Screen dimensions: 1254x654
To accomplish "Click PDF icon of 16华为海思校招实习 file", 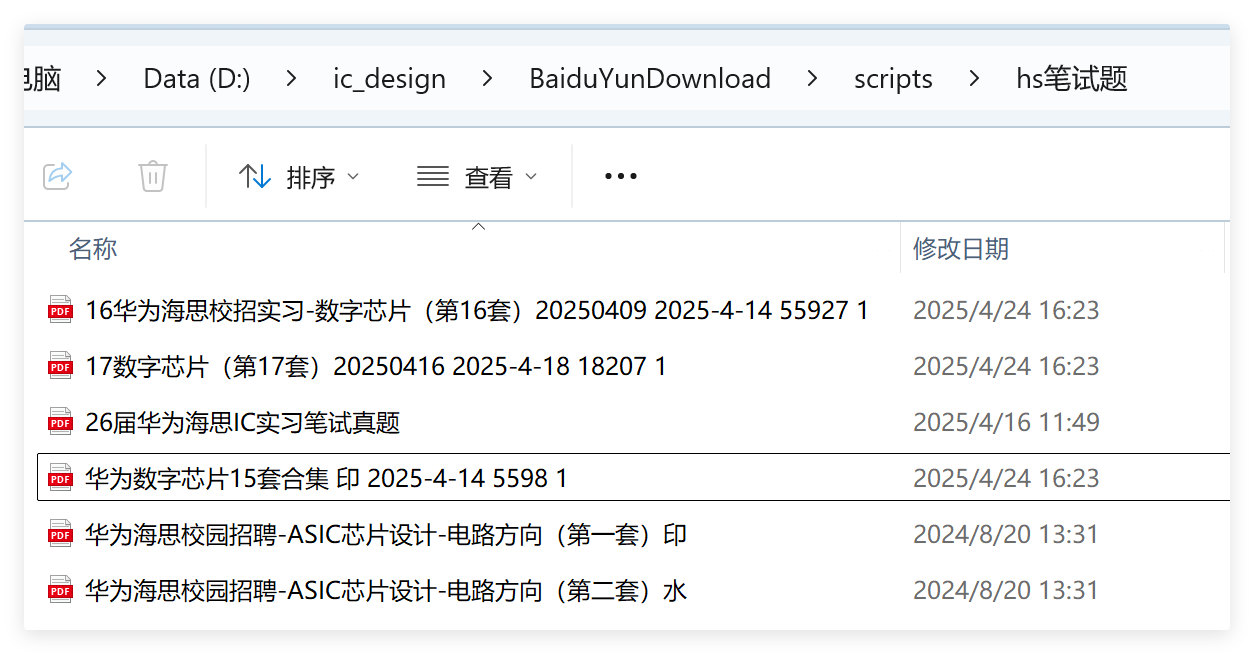I will tap(61, 310).
